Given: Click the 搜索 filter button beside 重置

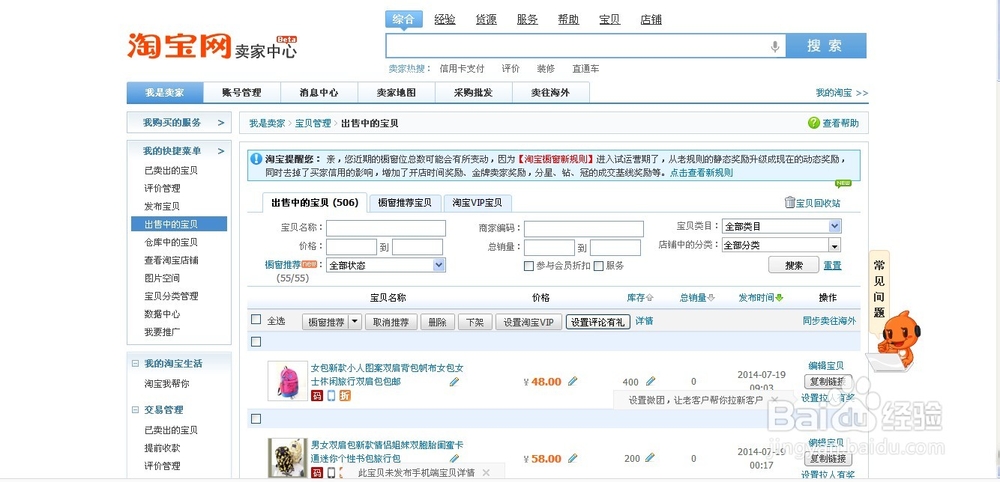Looking at the screenshot, I should point(793,265).
